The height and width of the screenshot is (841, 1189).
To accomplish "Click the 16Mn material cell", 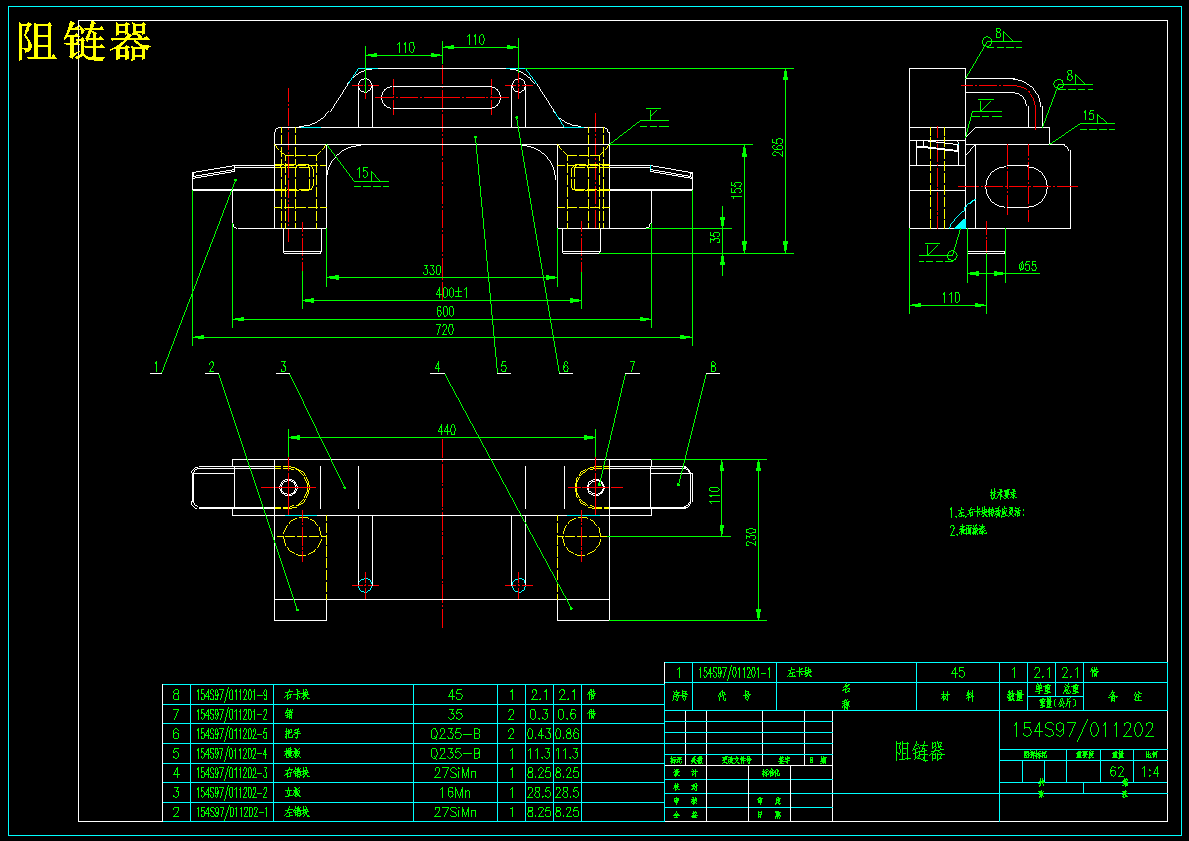I will [x=454, y=792].
